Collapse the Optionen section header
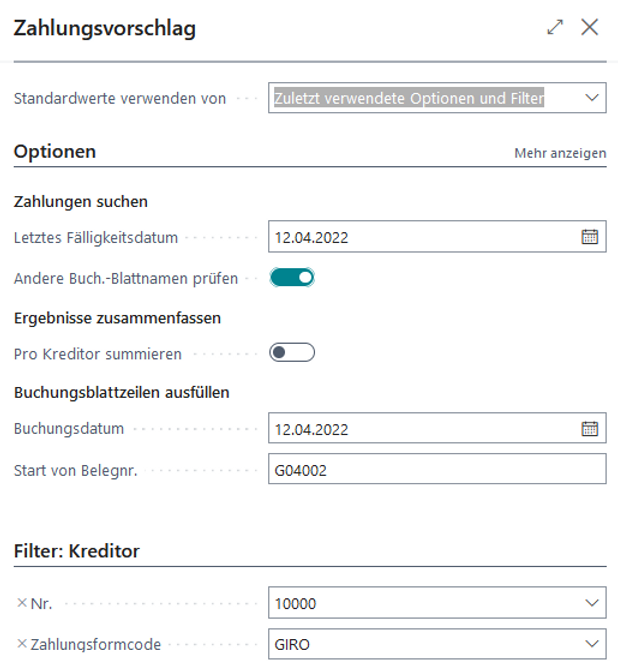Viewport: 618px width, 665px height. point(55,152)
